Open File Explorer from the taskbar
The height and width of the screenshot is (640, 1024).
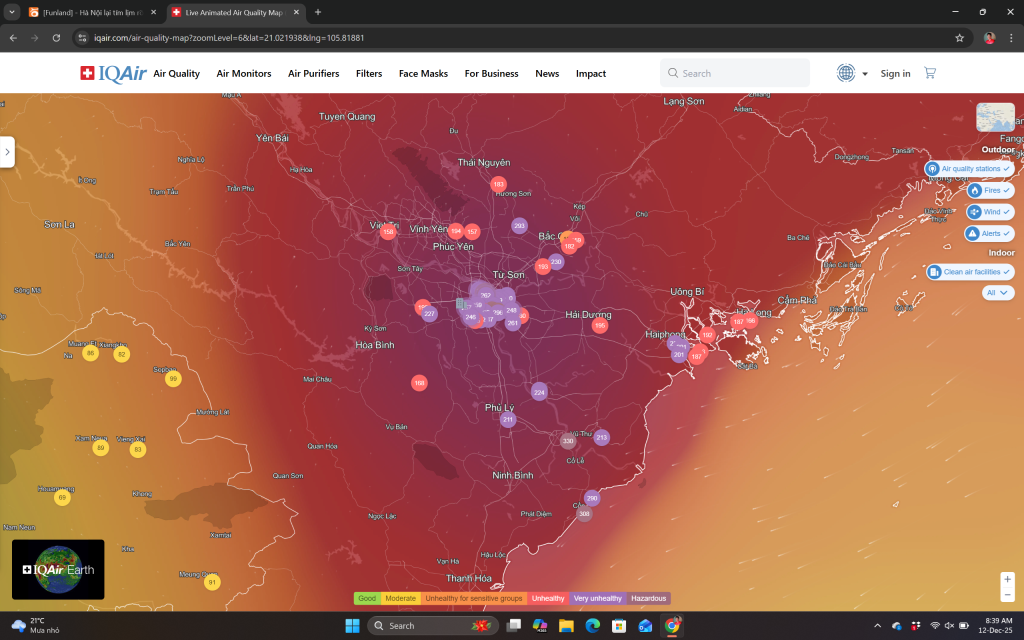[x=565, y=626]
